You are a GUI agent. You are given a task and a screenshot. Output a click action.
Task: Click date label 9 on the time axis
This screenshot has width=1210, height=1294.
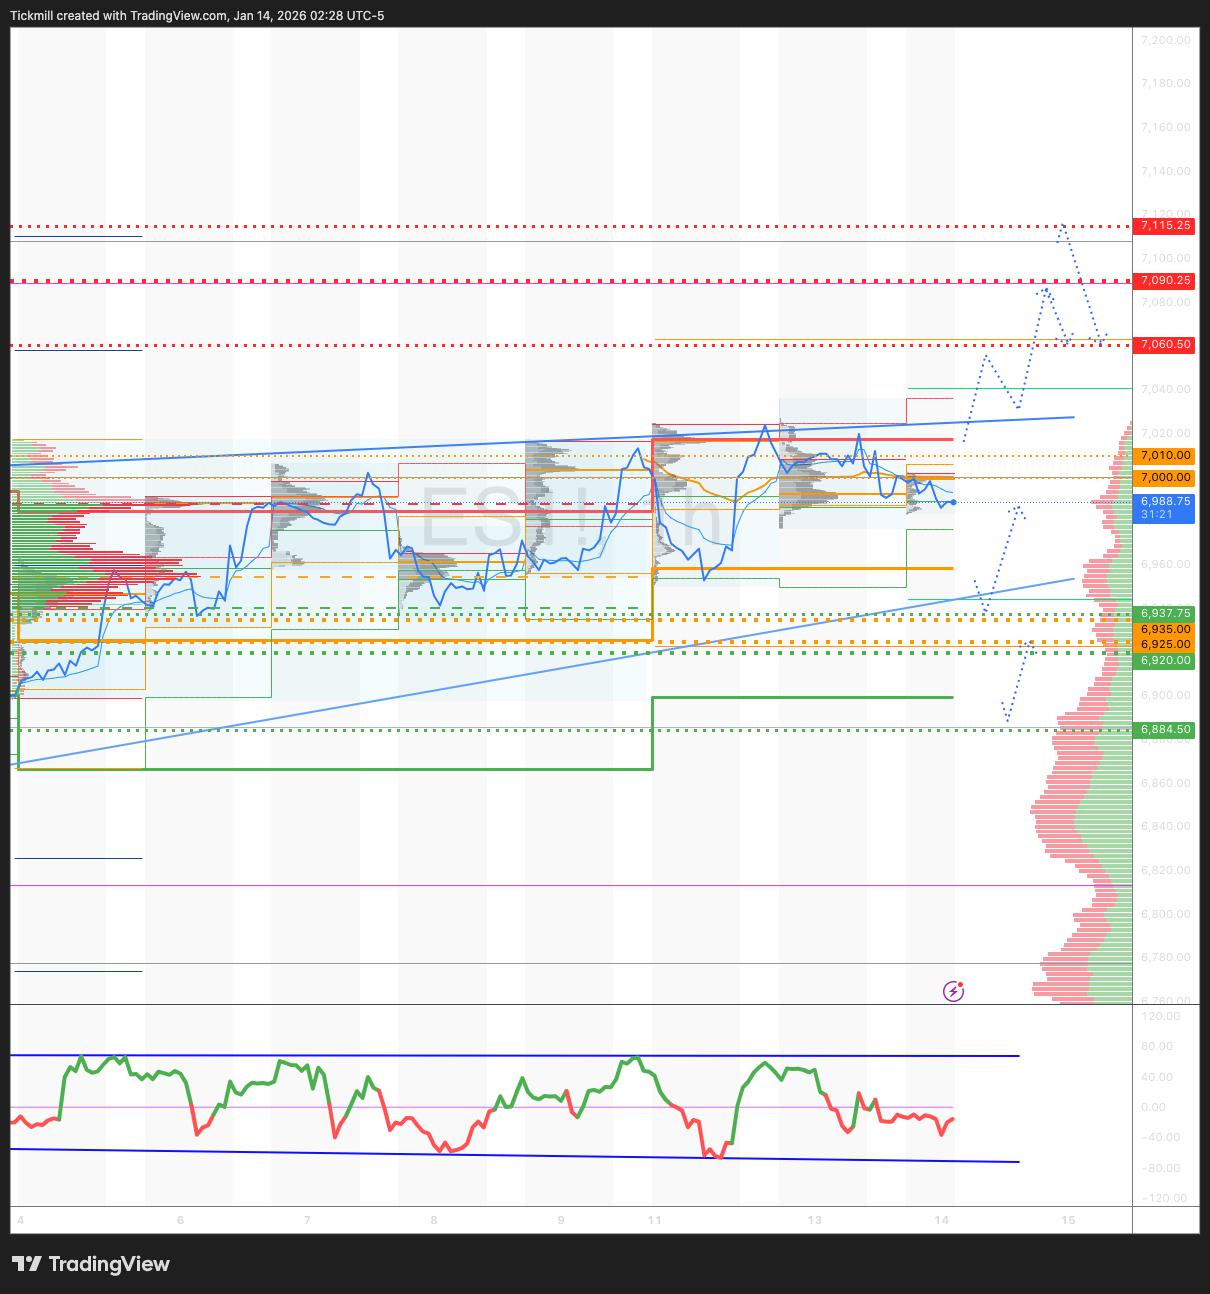pyautogui.click(x=561, y=1221)
